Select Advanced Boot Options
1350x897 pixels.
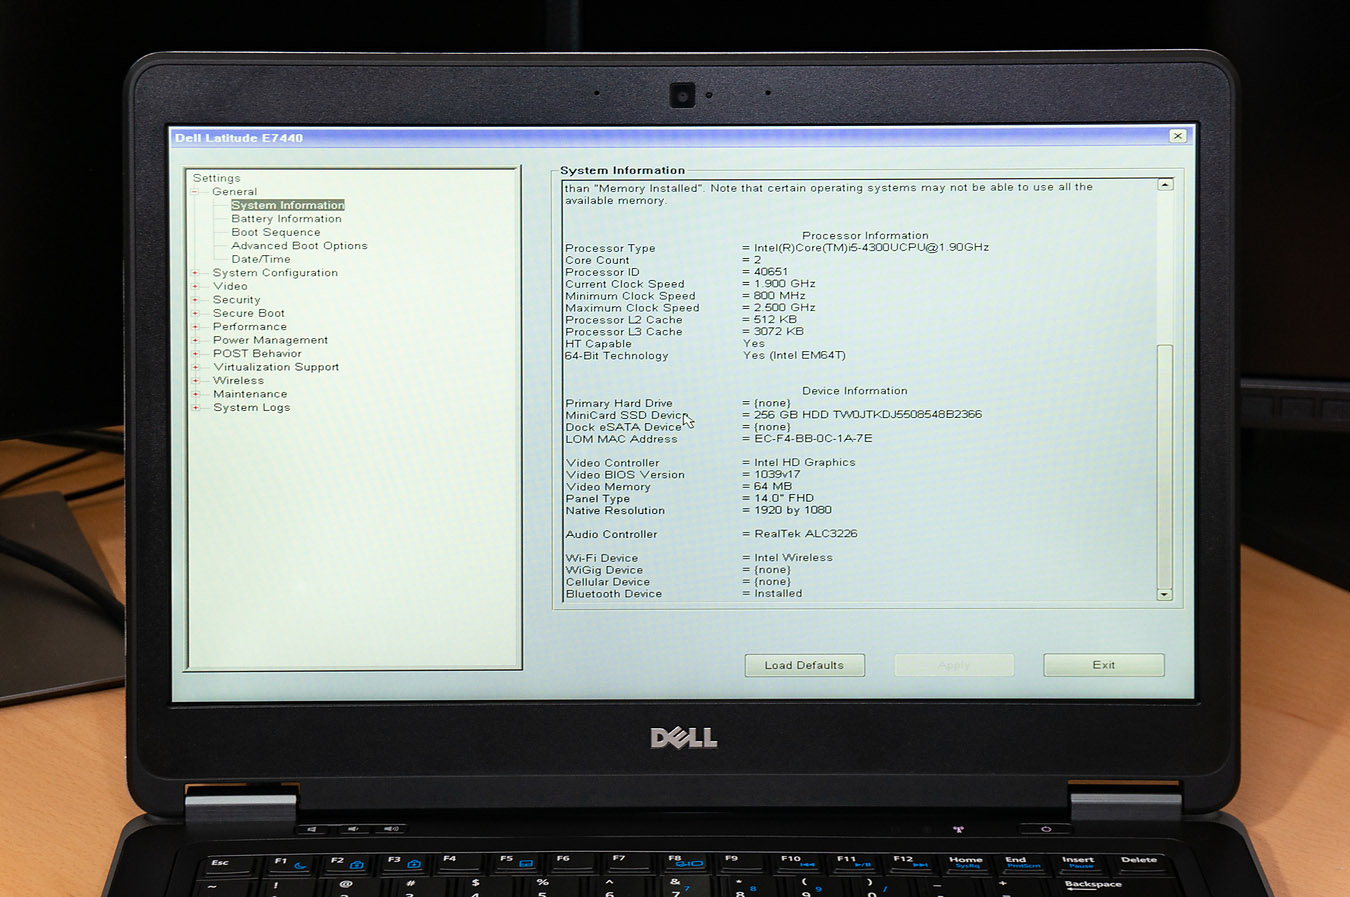point(299,246)
